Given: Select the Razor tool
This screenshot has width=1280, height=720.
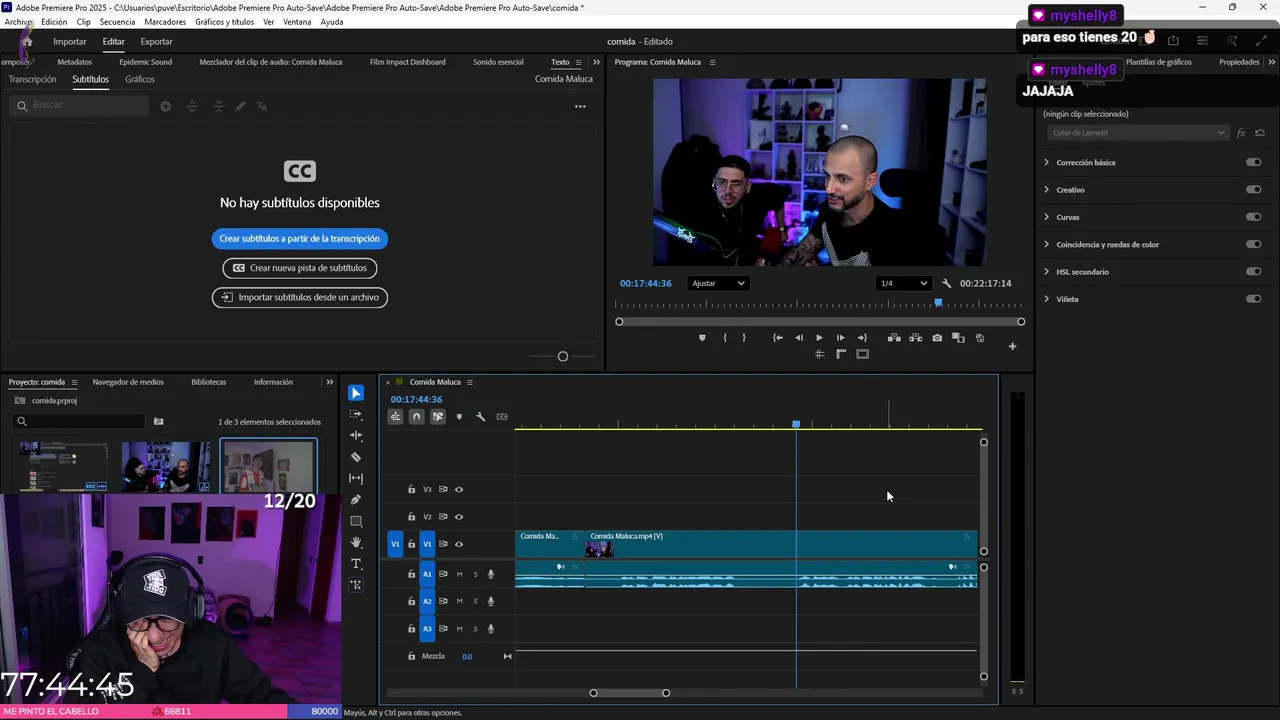Looking at the screenshot, I should click(x=356, y=457).
